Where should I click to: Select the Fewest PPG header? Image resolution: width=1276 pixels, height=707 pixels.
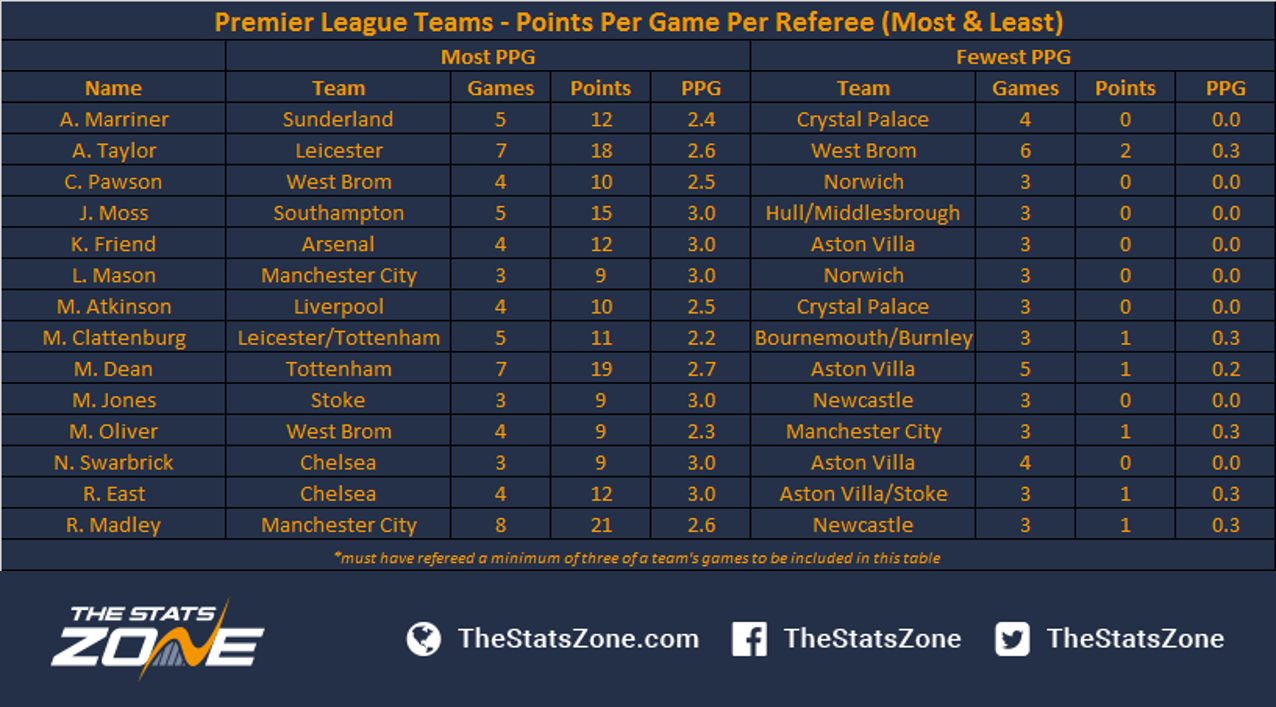(1013, 57)
